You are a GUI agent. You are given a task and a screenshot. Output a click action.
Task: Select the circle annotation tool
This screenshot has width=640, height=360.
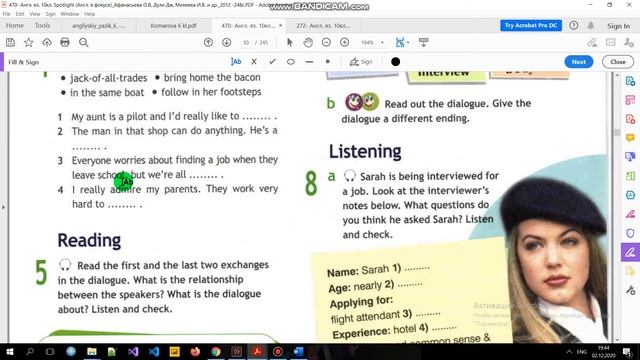tap(291, 62)
